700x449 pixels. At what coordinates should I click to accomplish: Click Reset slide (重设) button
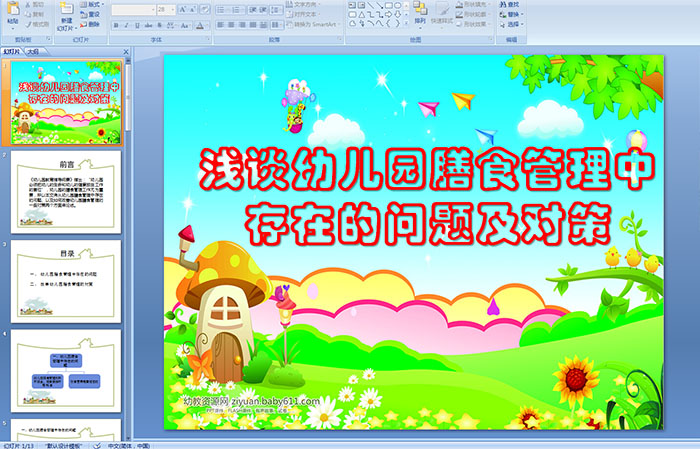(90, 14)
